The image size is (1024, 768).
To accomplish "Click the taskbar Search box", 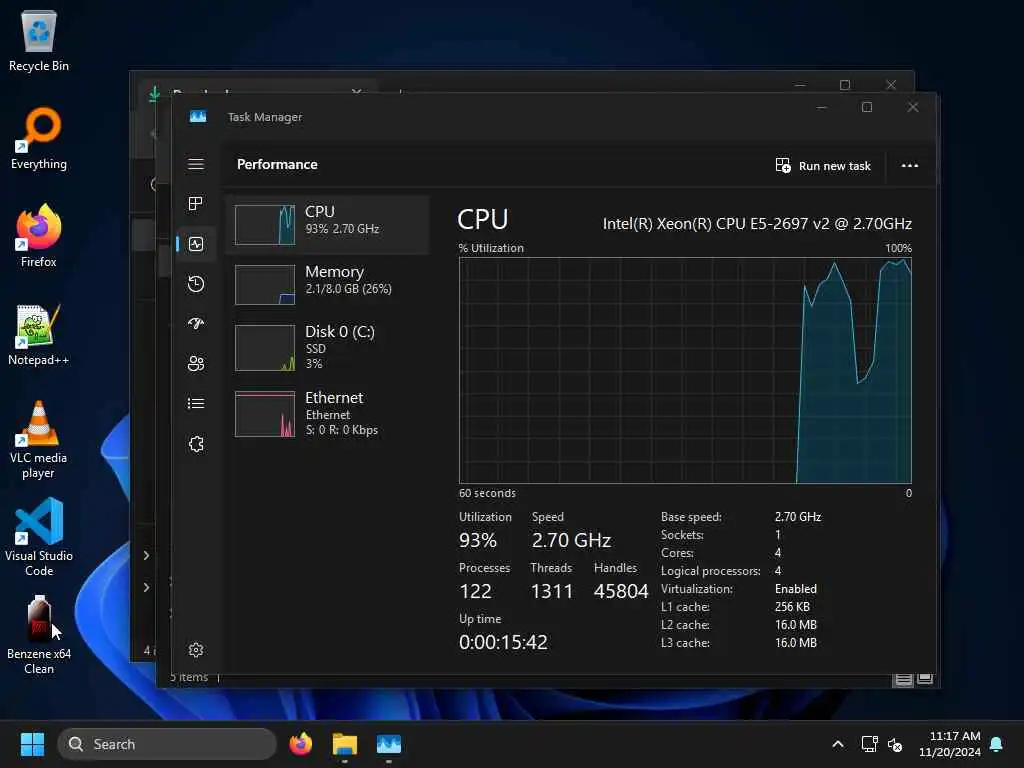I will pos(167,744).
